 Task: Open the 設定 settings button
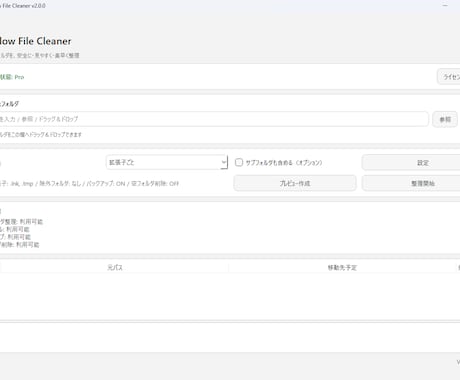point(423,163)
